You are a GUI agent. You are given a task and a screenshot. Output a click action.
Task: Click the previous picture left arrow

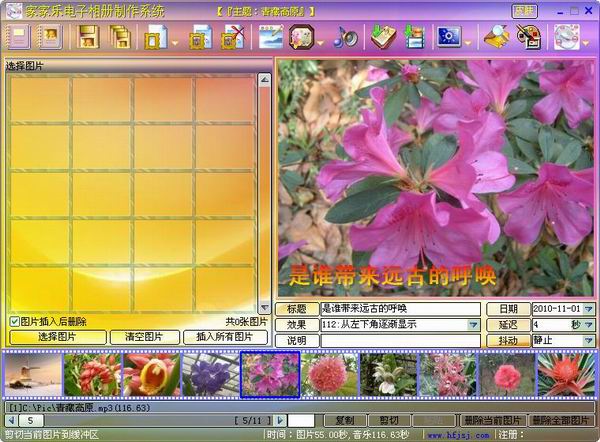(x=11, y=421)
